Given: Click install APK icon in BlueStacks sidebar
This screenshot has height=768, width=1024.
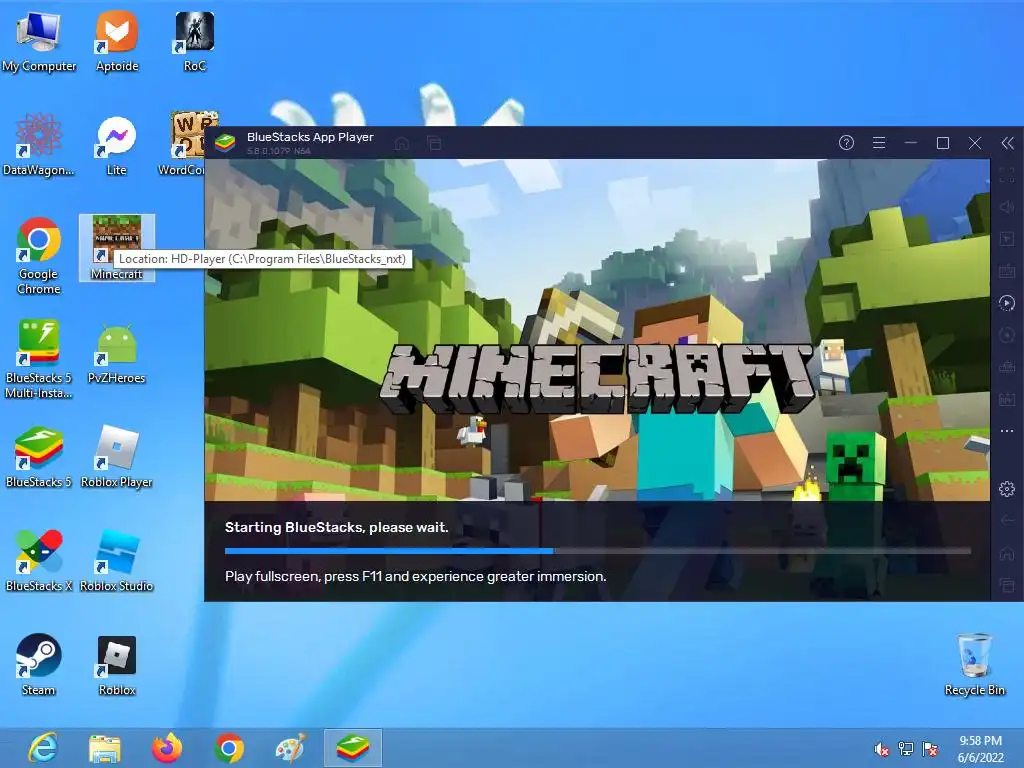Looking at the screenshot, I should [1006, 399].
